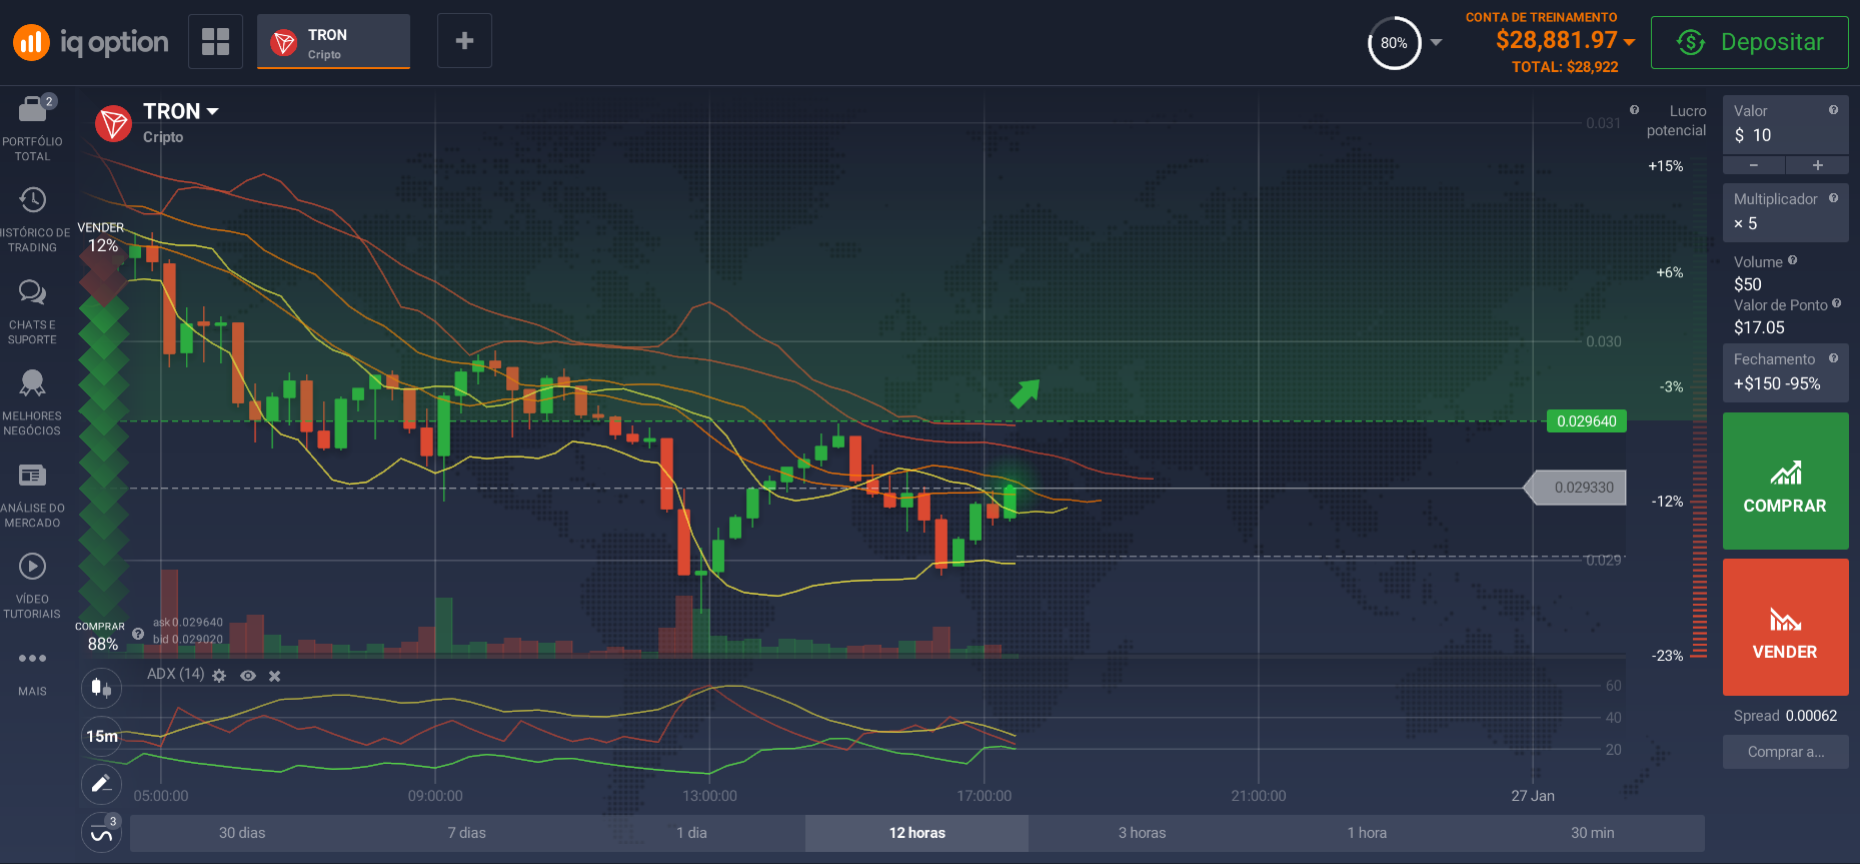This screenshot has height=864, width=1860.
Task: Select the 7 dias time range
Action: (466, 833)
